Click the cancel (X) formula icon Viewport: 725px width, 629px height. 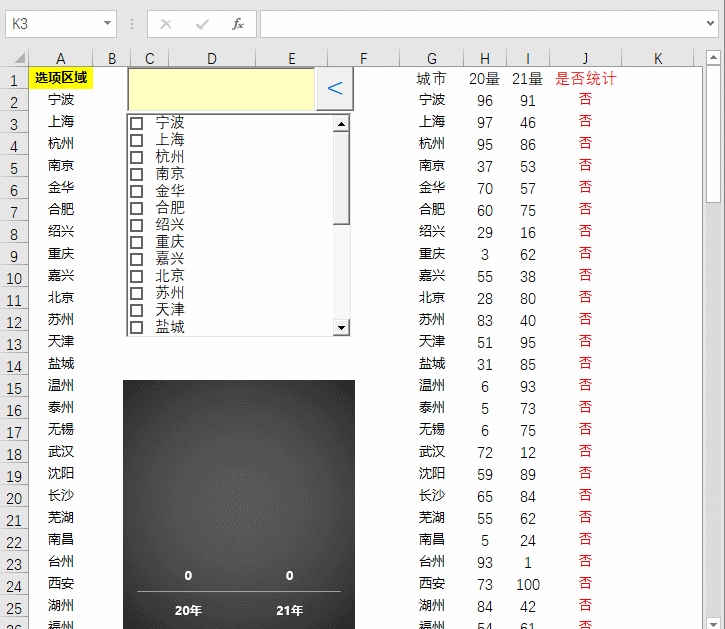point(166,24)
